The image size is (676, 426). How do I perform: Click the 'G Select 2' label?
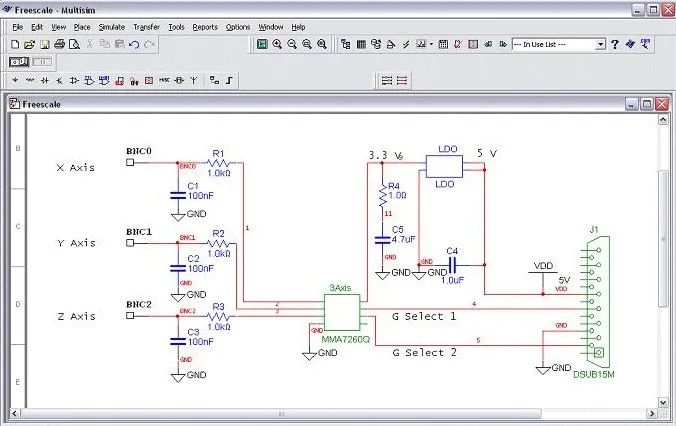tap(424, 352)
